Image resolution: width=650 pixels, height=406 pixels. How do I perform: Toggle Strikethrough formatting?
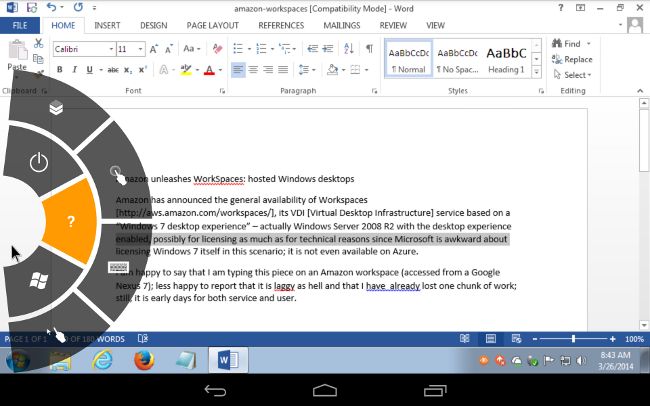click(x=113, y=70)
